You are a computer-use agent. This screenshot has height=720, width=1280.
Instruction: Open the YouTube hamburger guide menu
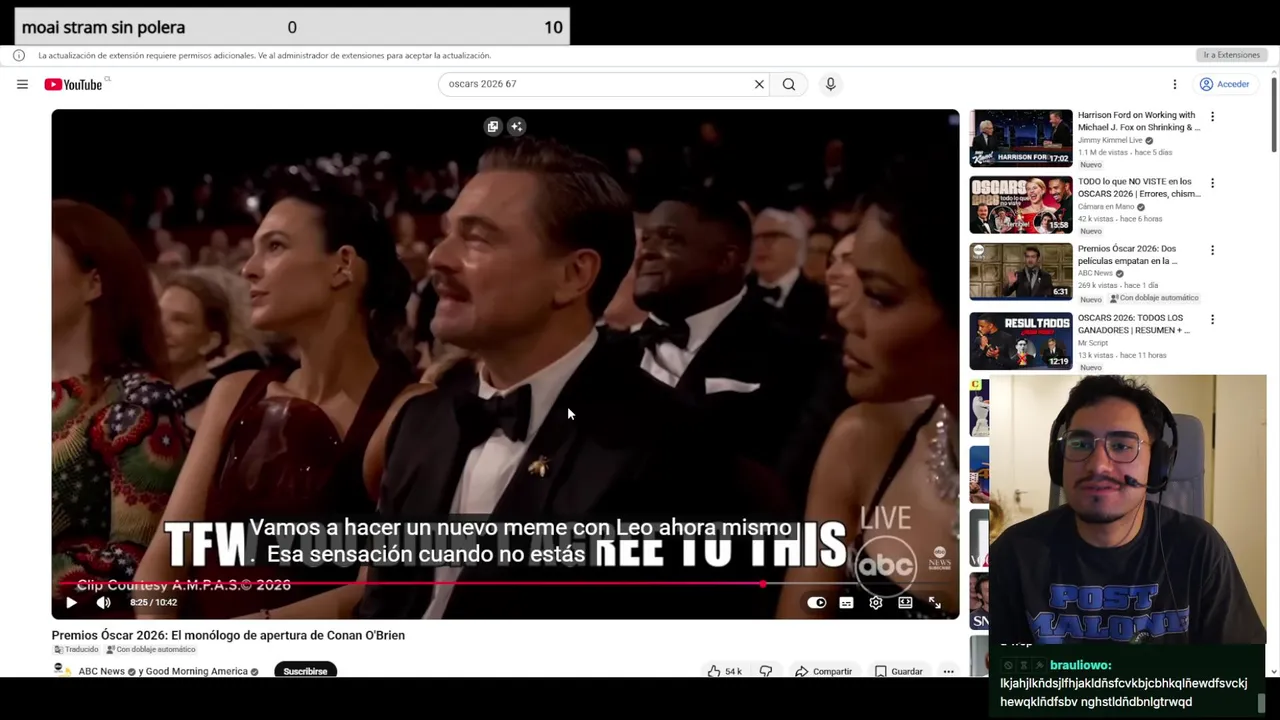[22, 84]
